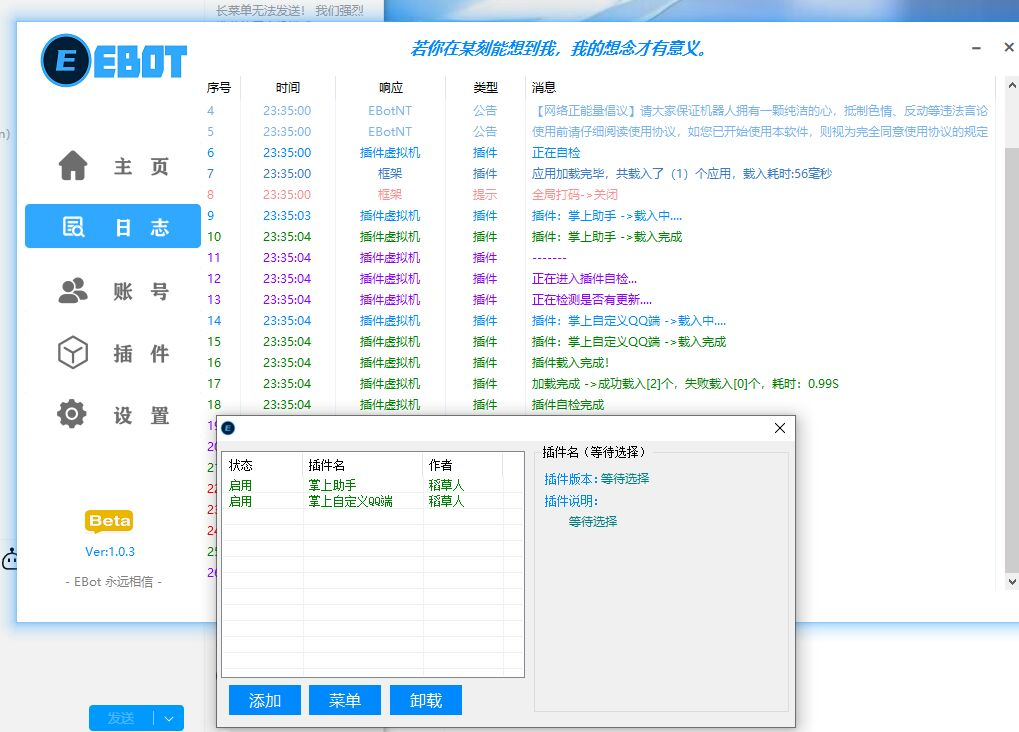
Task: Open the 日志 log panel icon in sidebar
Action: point(71,226)
